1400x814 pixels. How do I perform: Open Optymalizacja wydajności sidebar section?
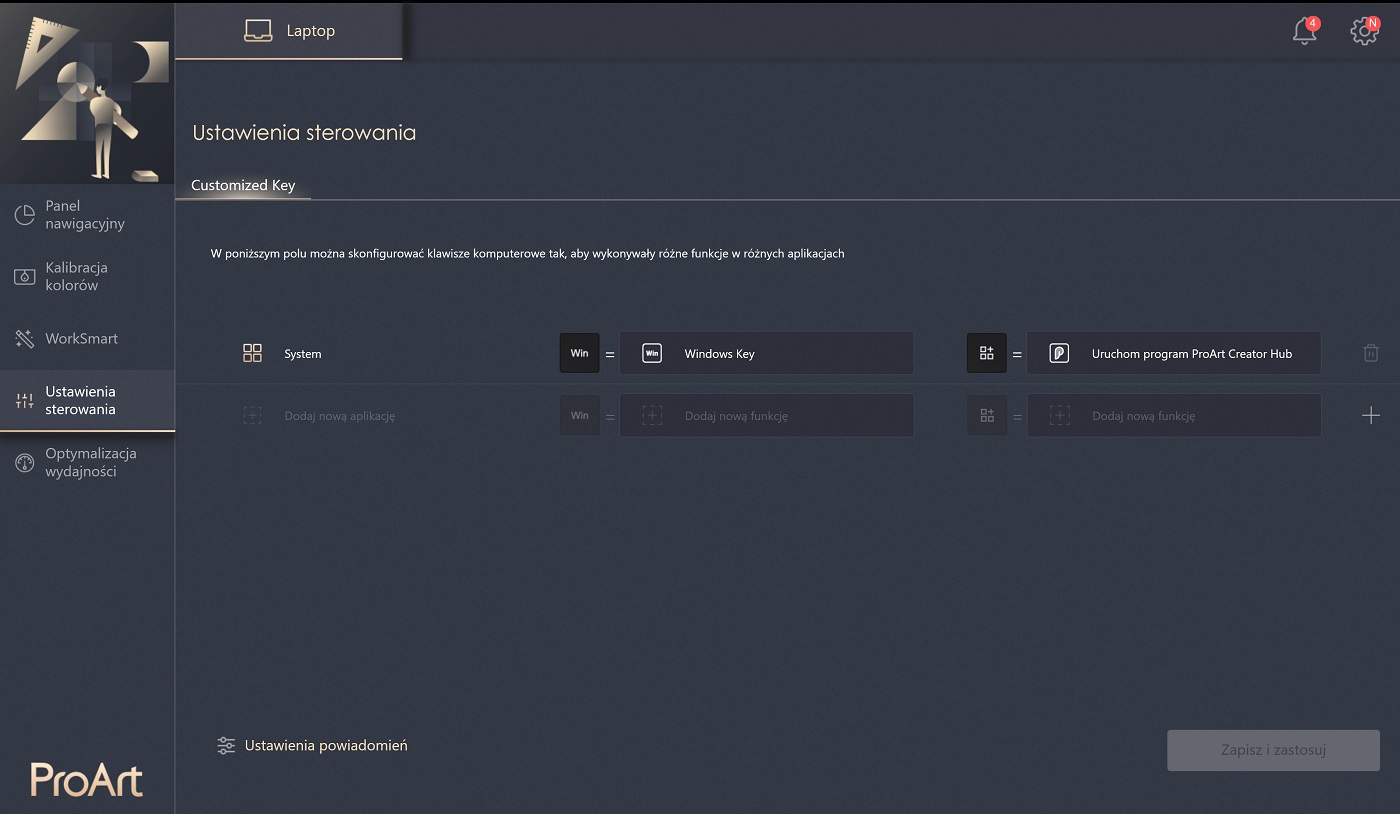90,462
